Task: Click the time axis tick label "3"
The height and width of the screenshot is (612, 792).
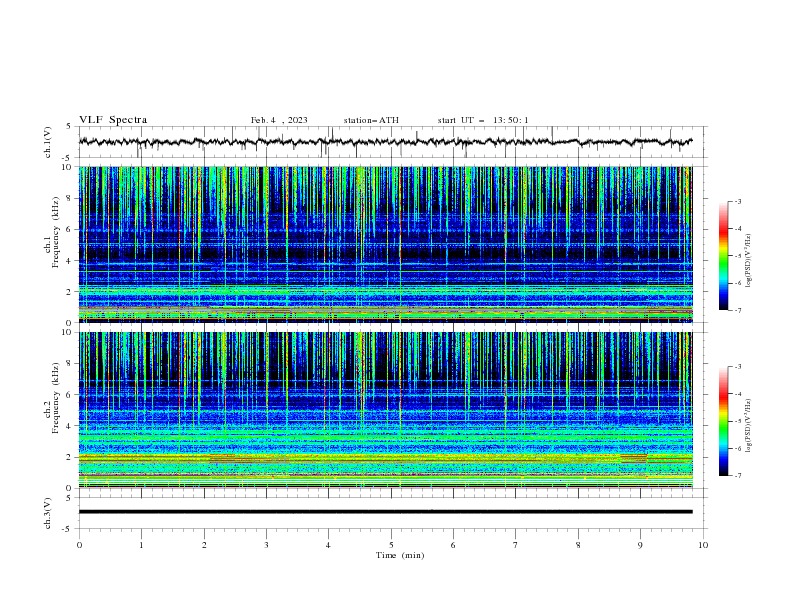Action: click(266, 545)
